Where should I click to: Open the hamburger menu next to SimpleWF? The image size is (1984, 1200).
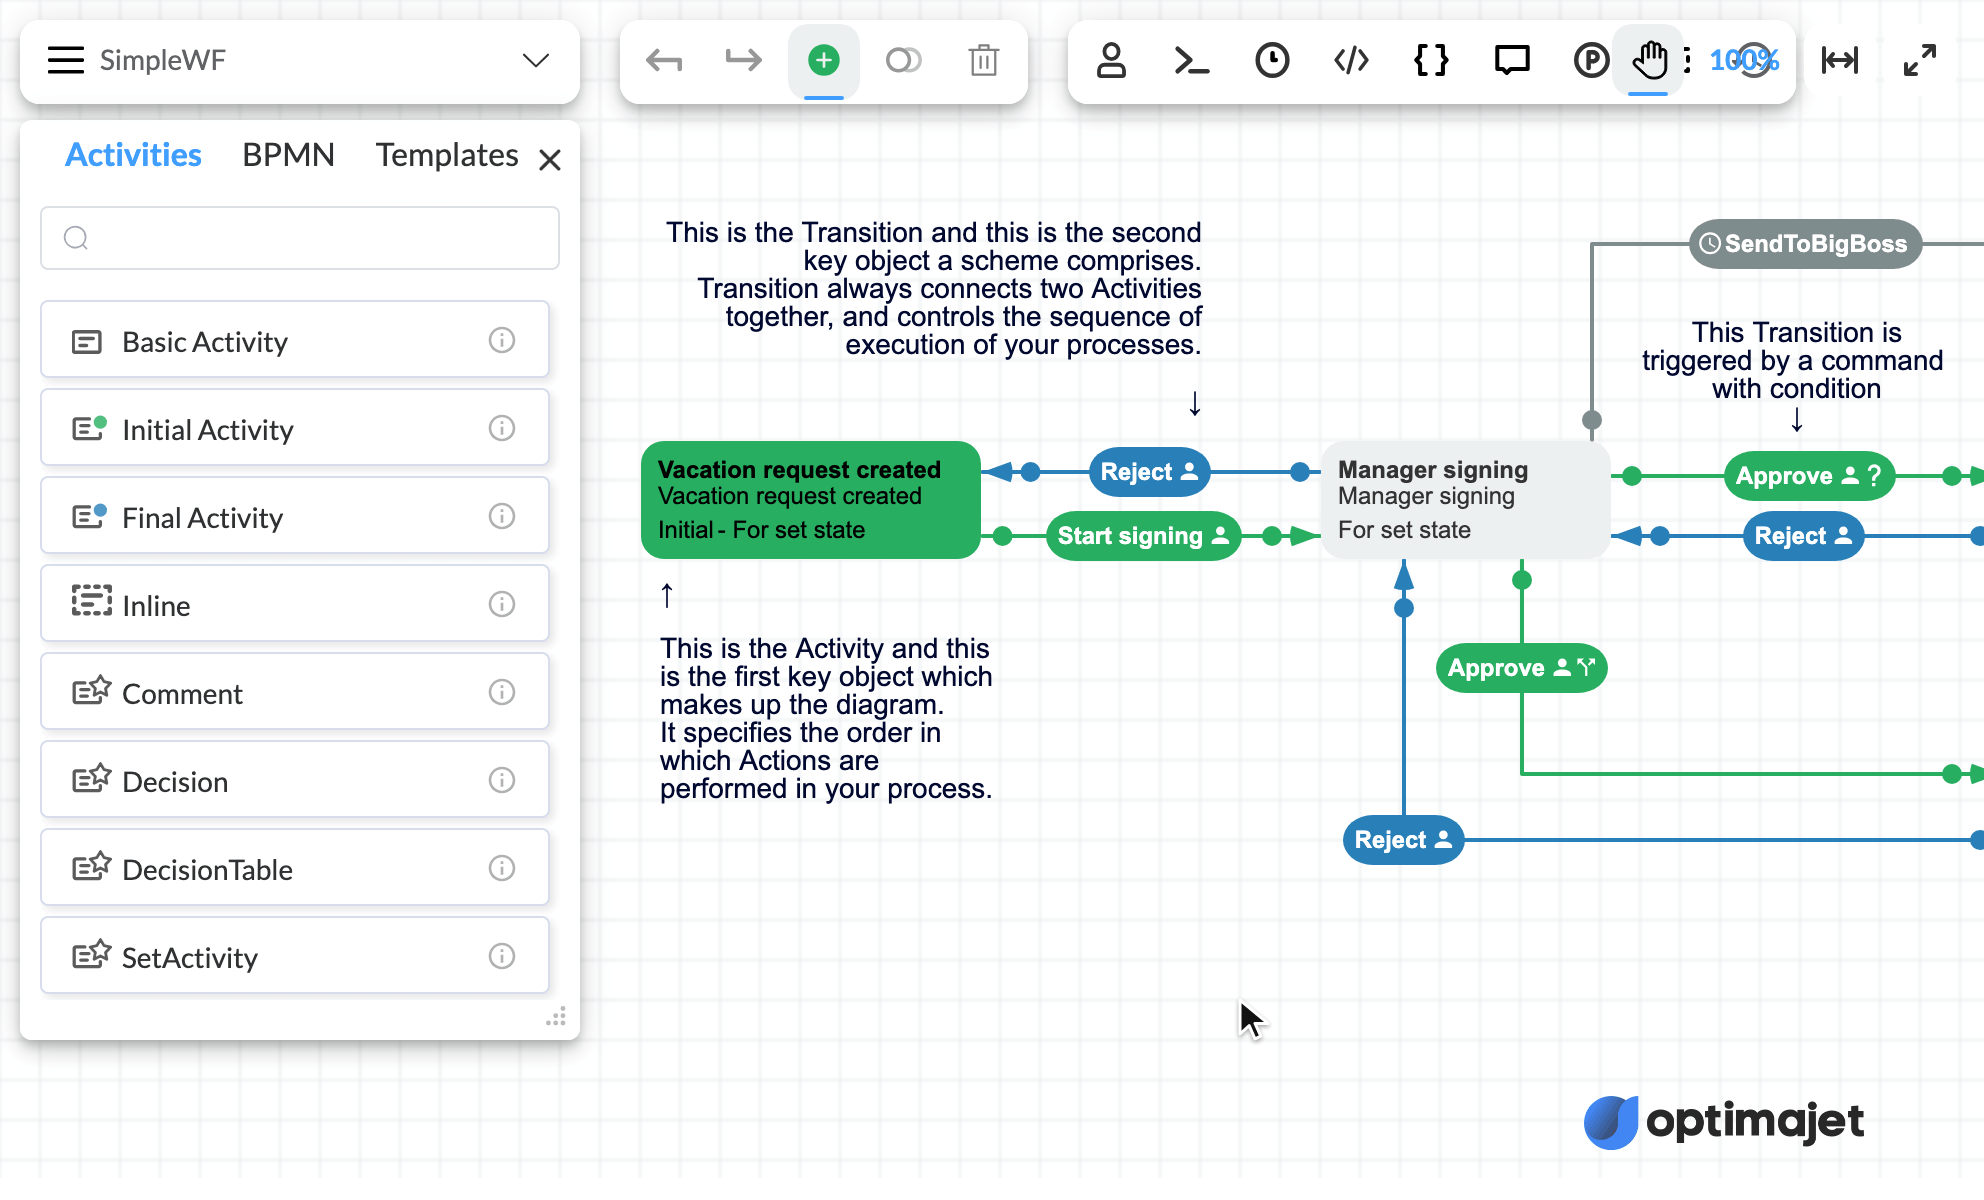(x=66, y=60)
